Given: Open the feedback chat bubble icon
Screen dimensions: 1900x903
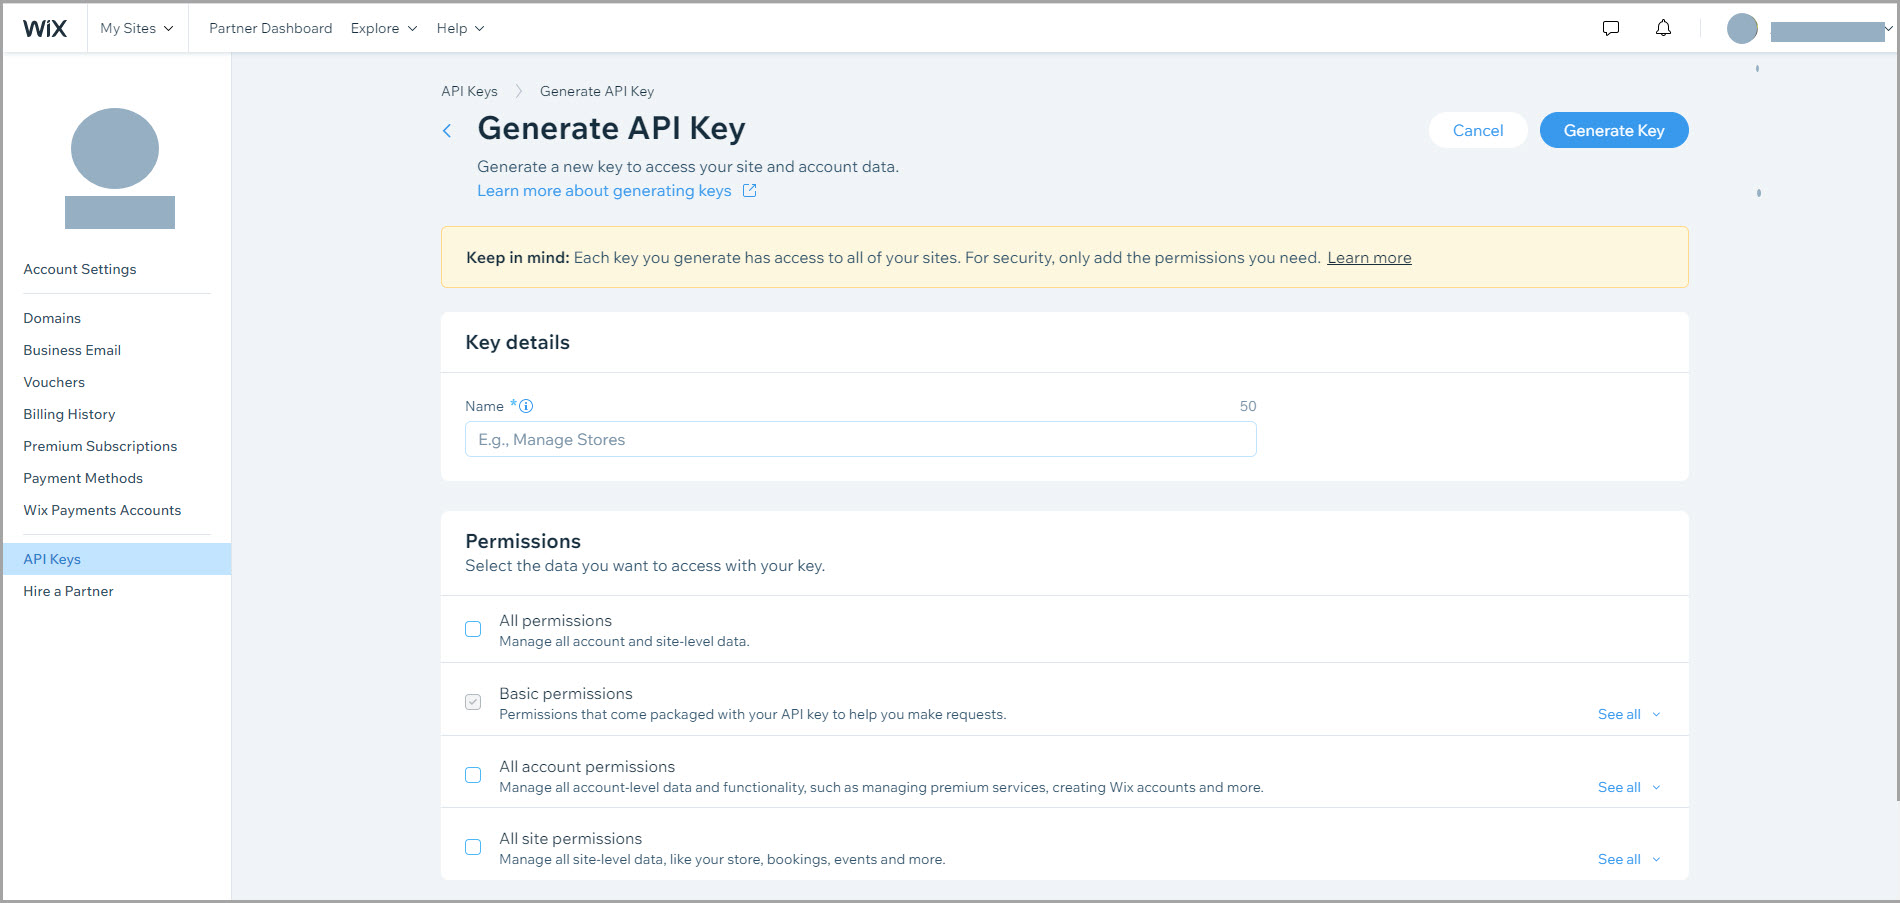Looking at the screenshot, I should pos(1611,28).
